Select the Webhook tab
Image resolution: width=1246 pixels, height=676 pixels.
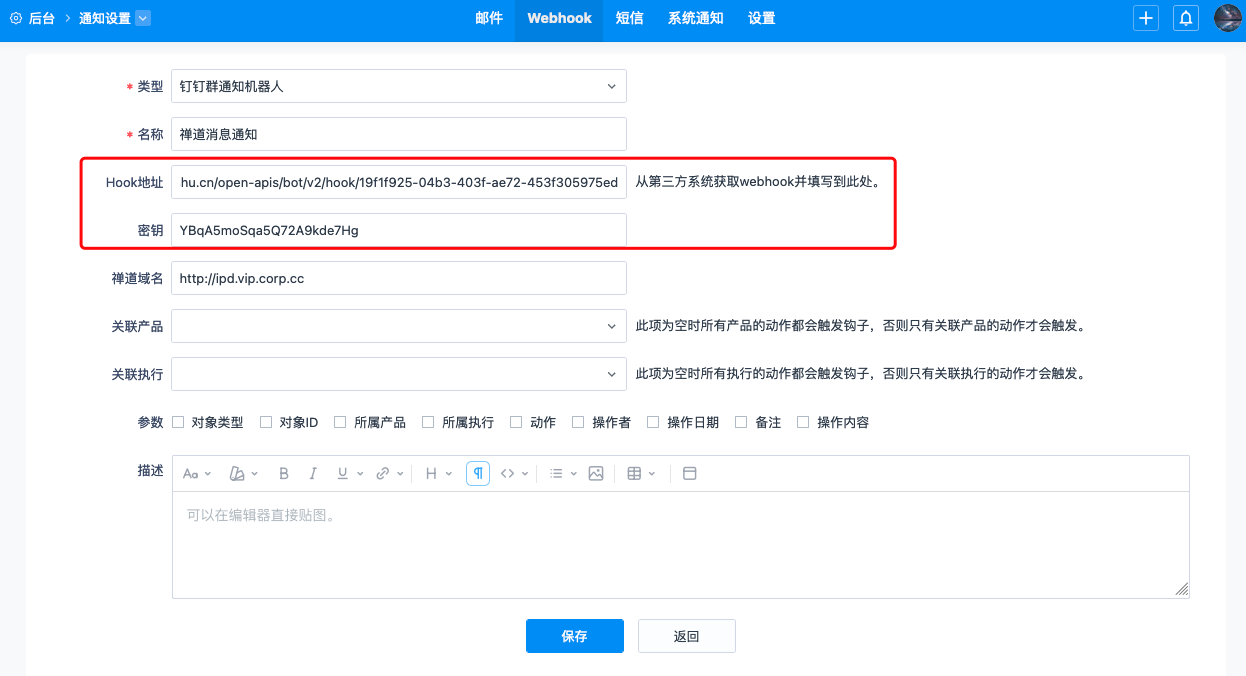pyautogui.click(x=559, y=18)
